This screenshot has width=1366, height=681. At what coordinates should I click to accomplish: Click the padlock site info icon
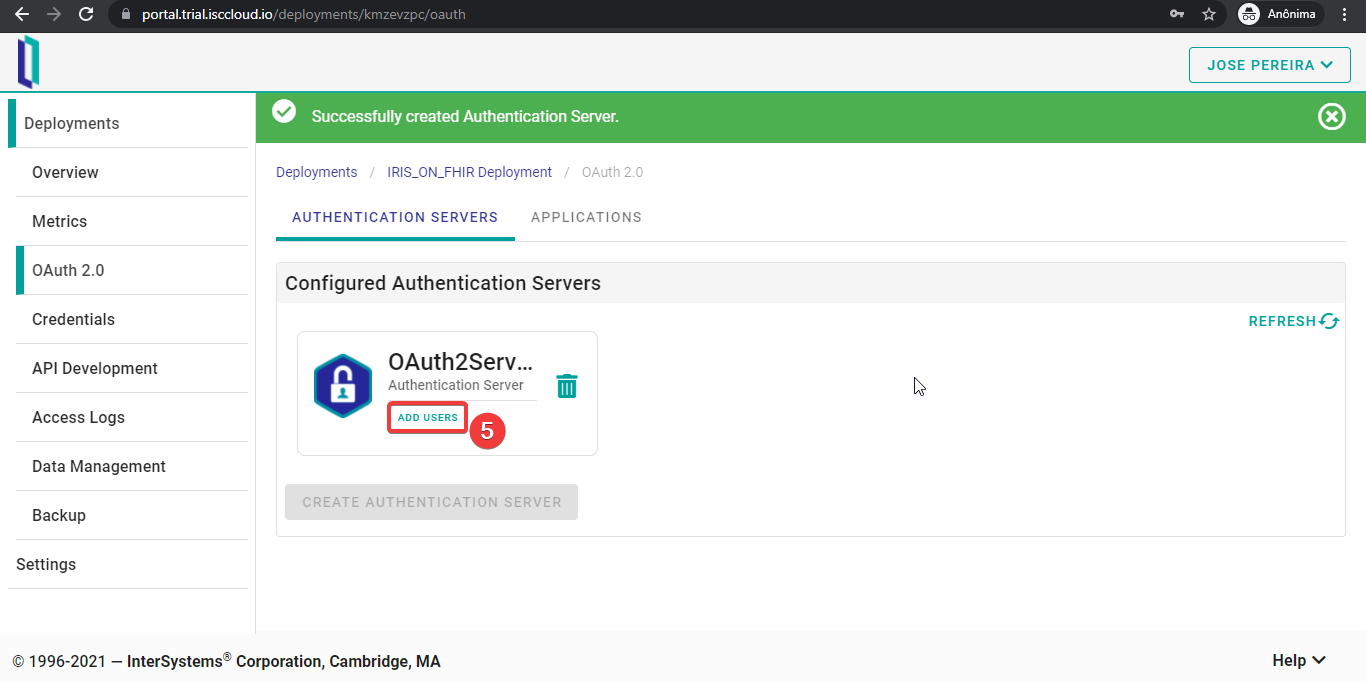125,15
